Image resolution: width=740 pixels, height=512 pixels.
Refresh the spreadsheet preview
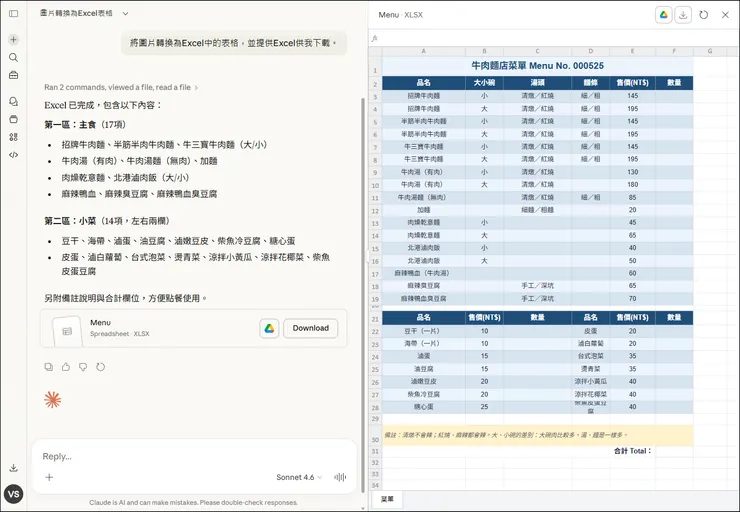(704, 15)
